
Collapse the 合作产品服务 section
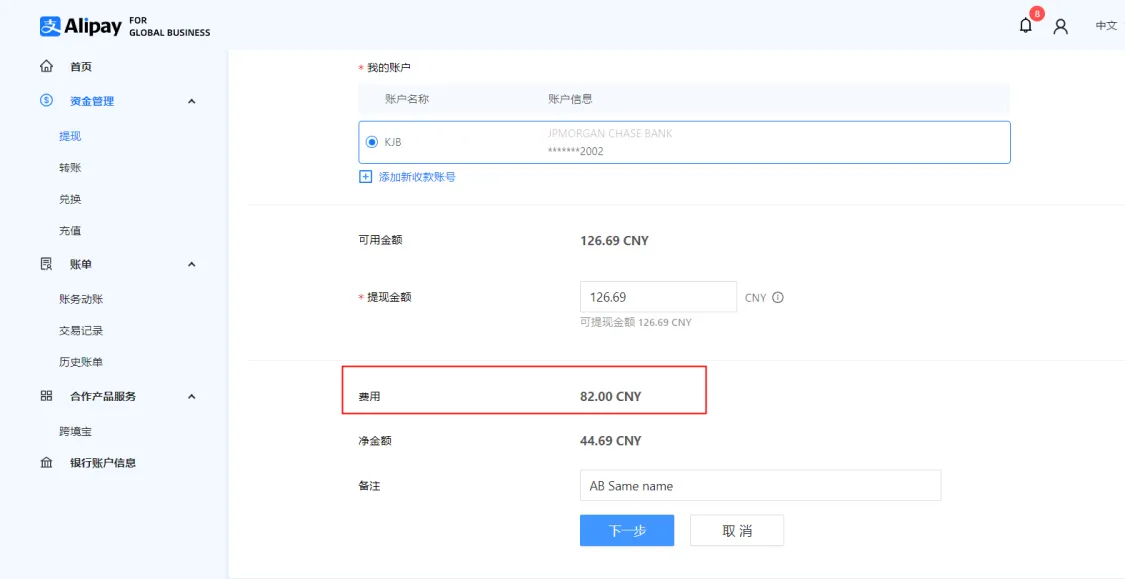pos(191,395)
